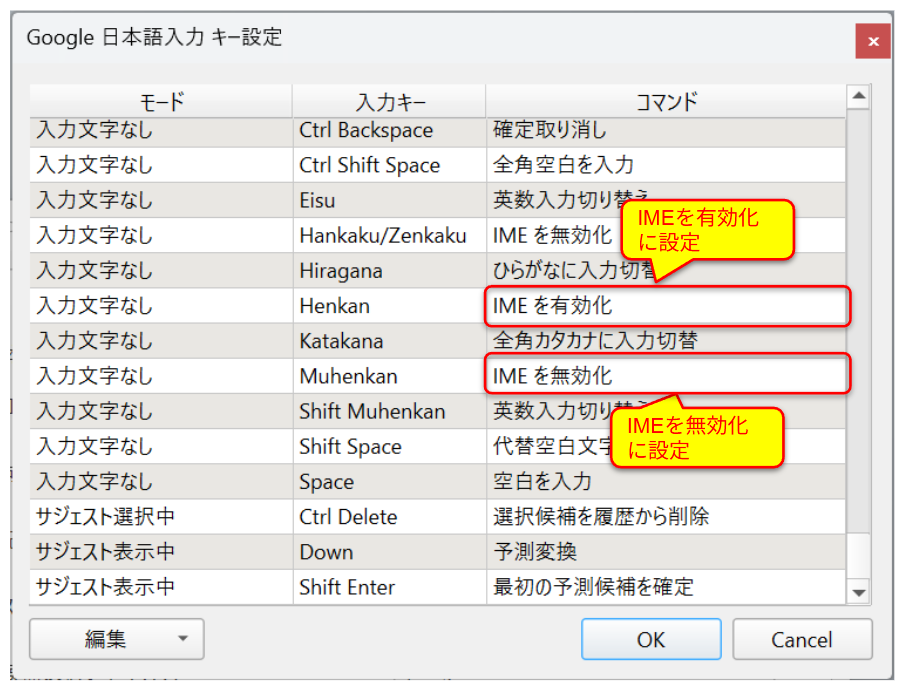The image size is (903, 690).
Task: Select the Ctrl Shift Space key cell
Action: coord(390,165)
